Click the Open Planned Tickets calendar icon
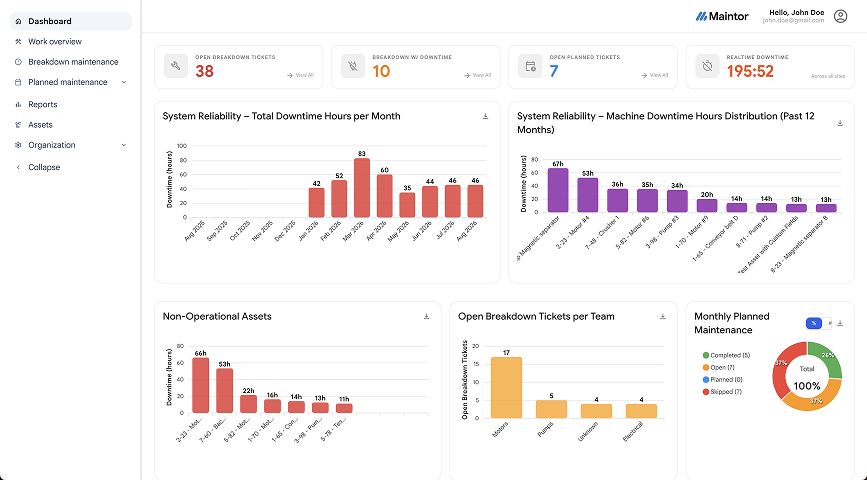 click(530, 66)
